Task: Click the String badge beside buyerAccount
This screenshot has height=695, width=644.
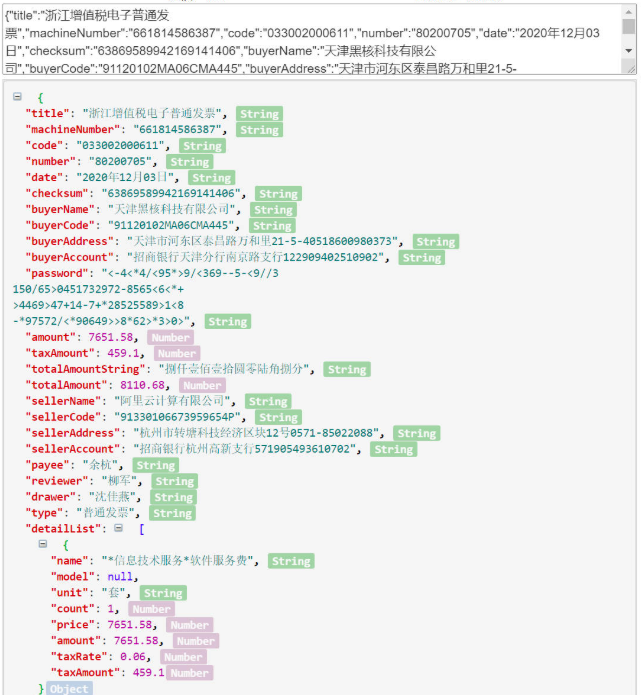Action: pos(422,257)
